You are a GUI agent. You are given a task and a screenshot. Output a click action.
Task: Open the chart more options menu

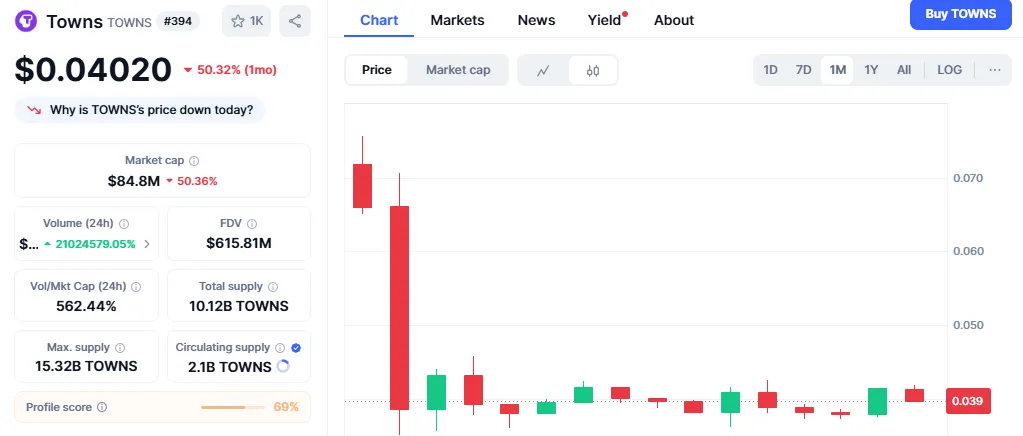pos(994,70)
